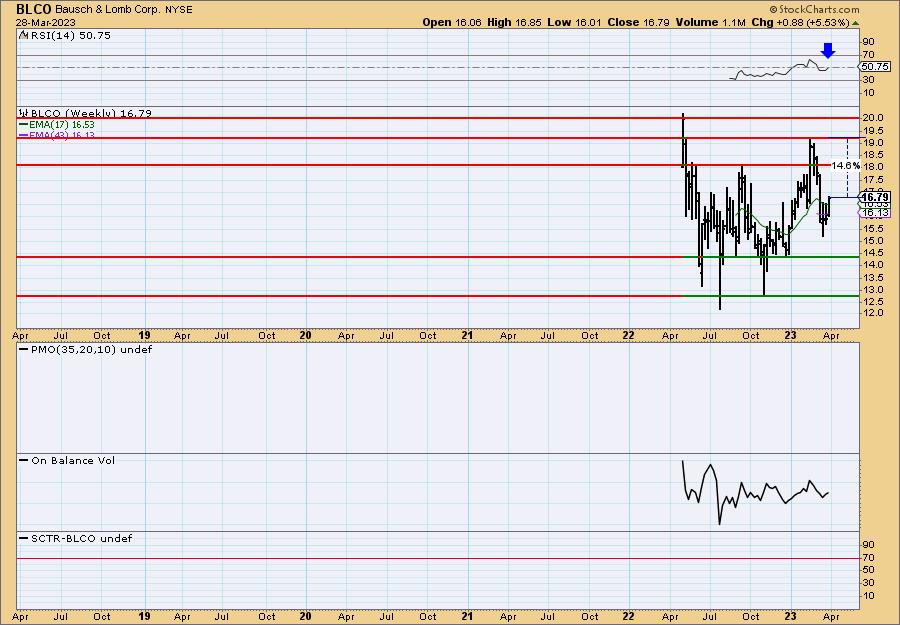Click the 14.6% upside annotation label
This screenshot has width=900, height=625.
click(845, 165)
